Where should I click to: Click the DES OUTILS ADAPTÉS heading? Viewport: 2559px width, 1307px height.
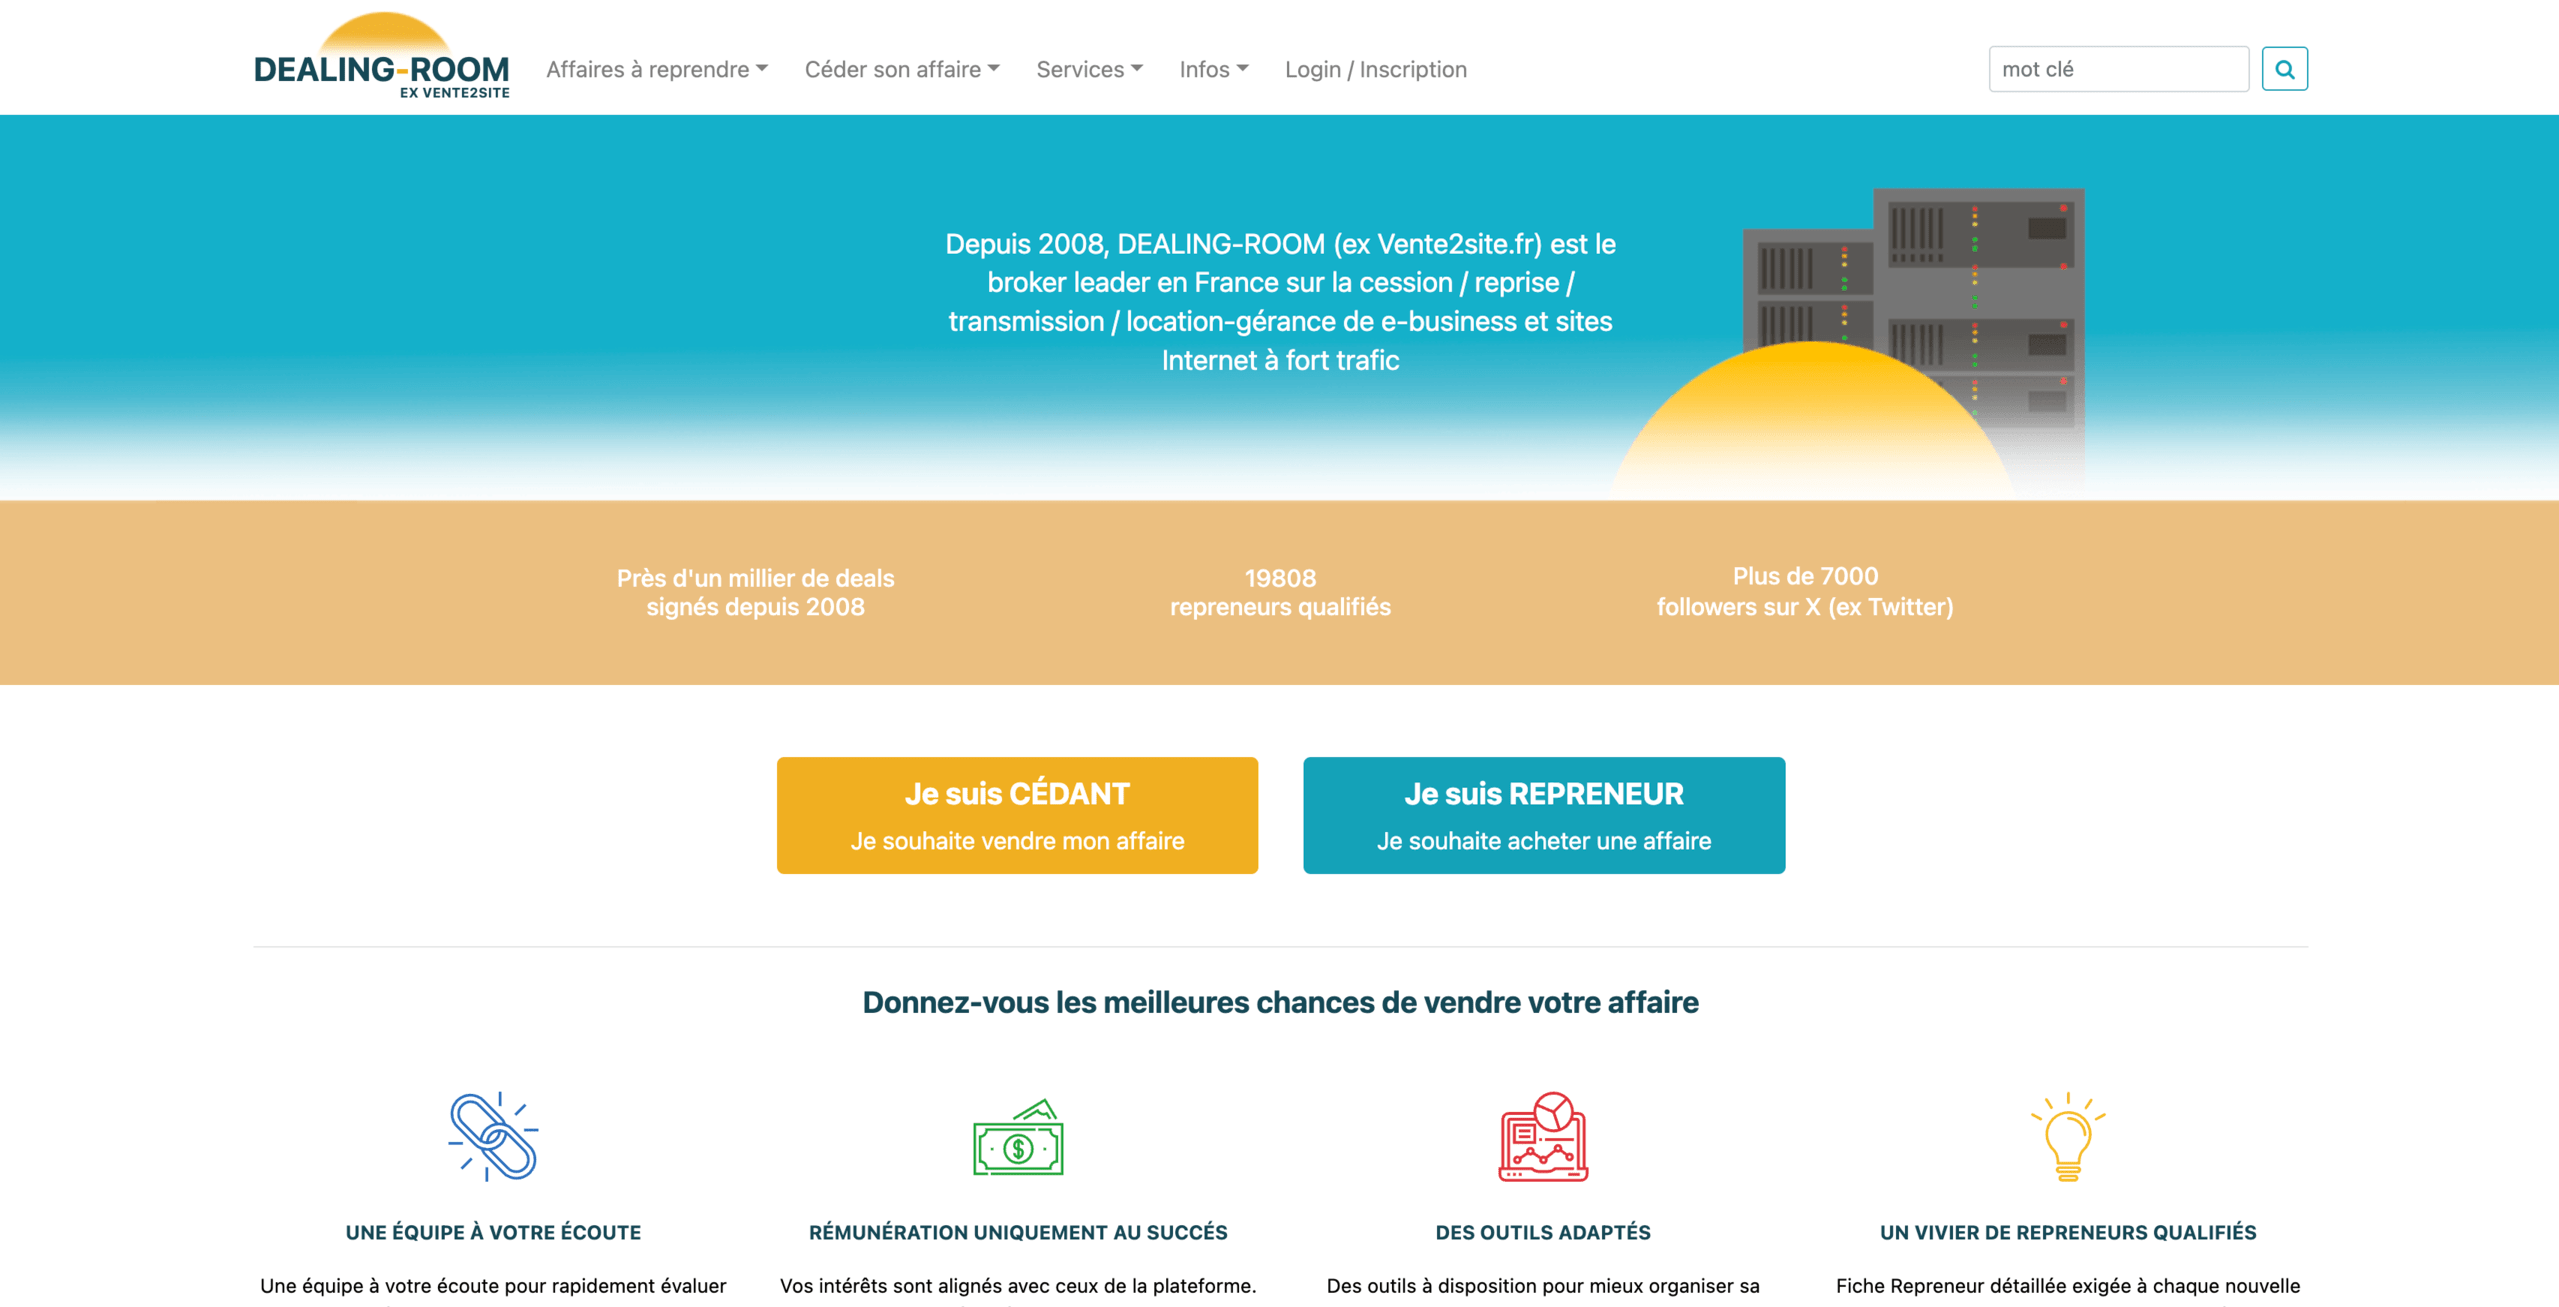click(x=1543, y=1232)
